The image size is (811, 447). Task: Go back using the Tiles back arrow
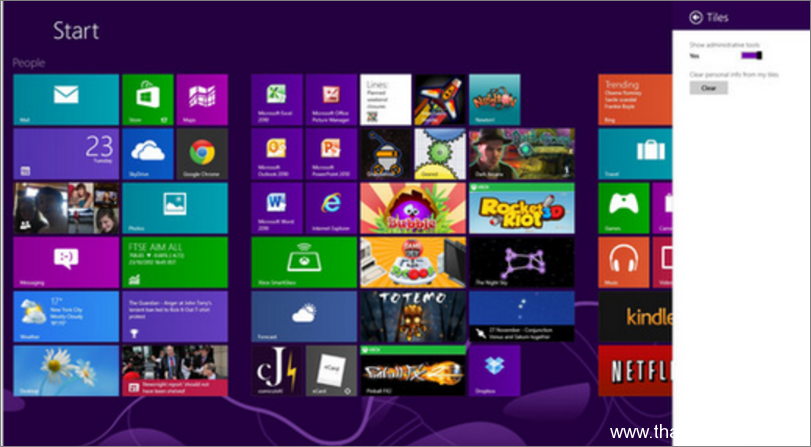click(x=695, y=17)
